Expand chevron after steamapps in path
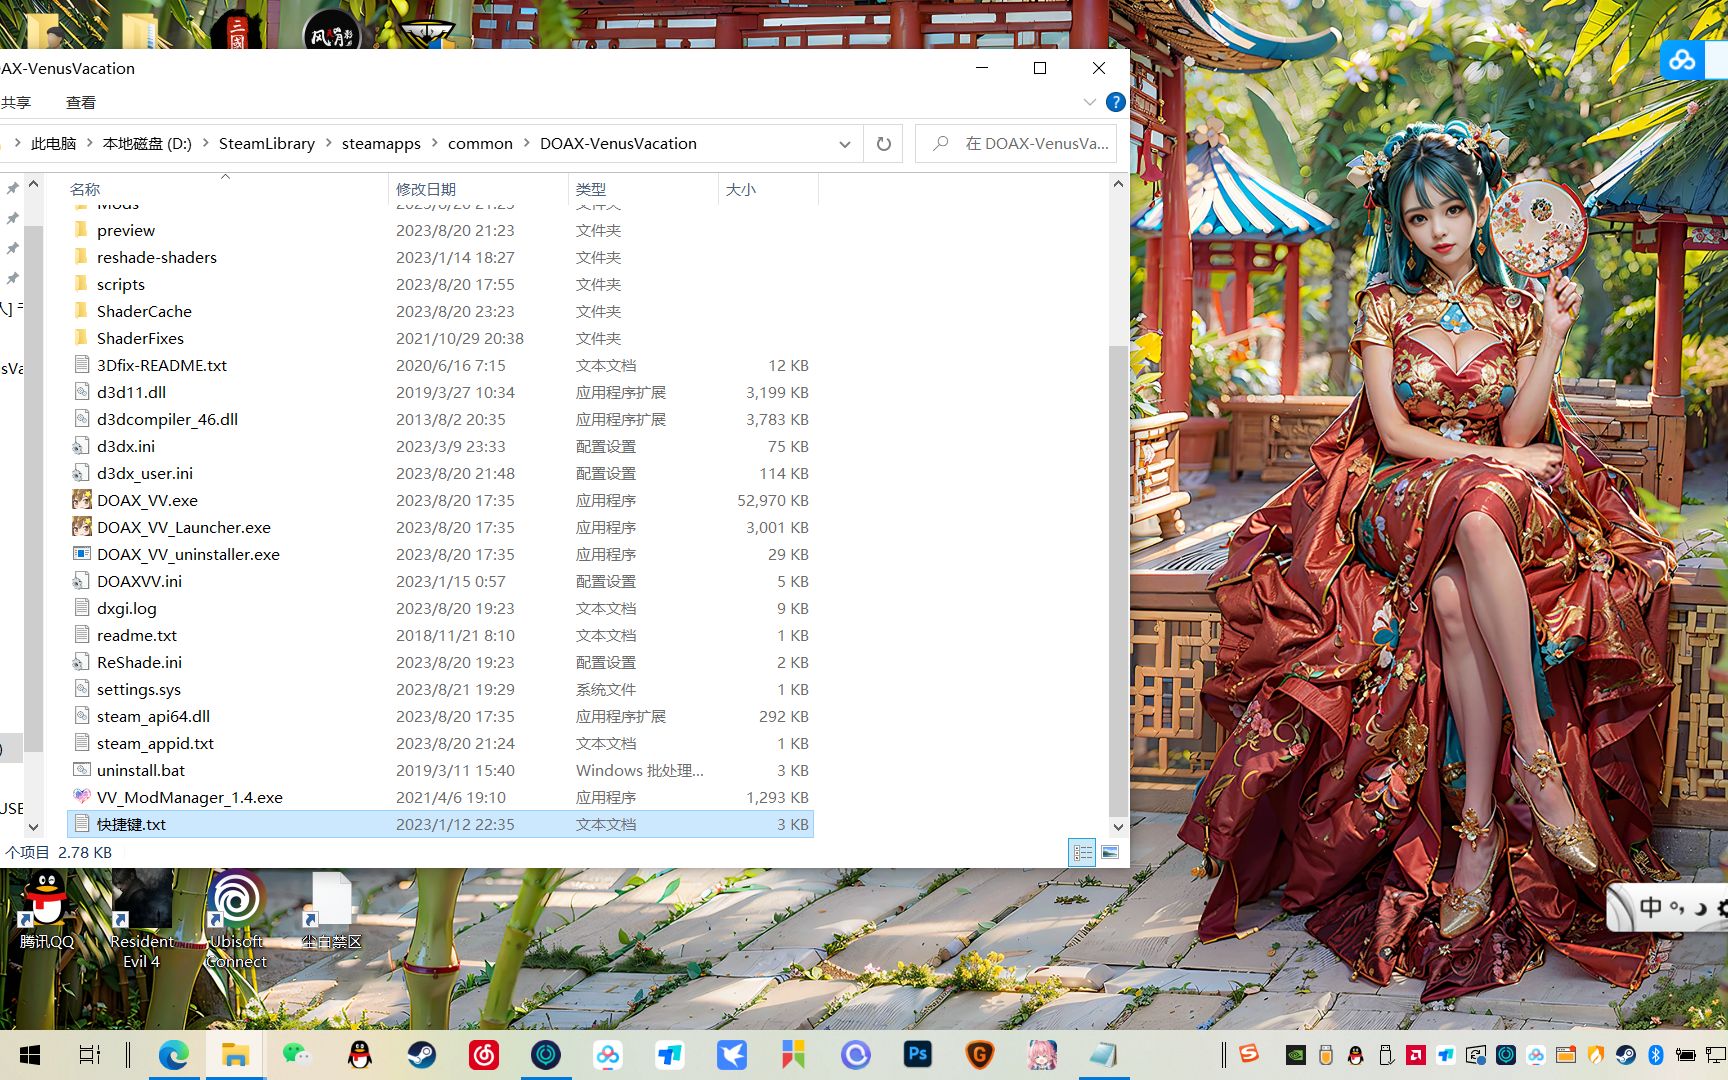The width and height of the screenshot is (1728, 1080). (435, 144)
